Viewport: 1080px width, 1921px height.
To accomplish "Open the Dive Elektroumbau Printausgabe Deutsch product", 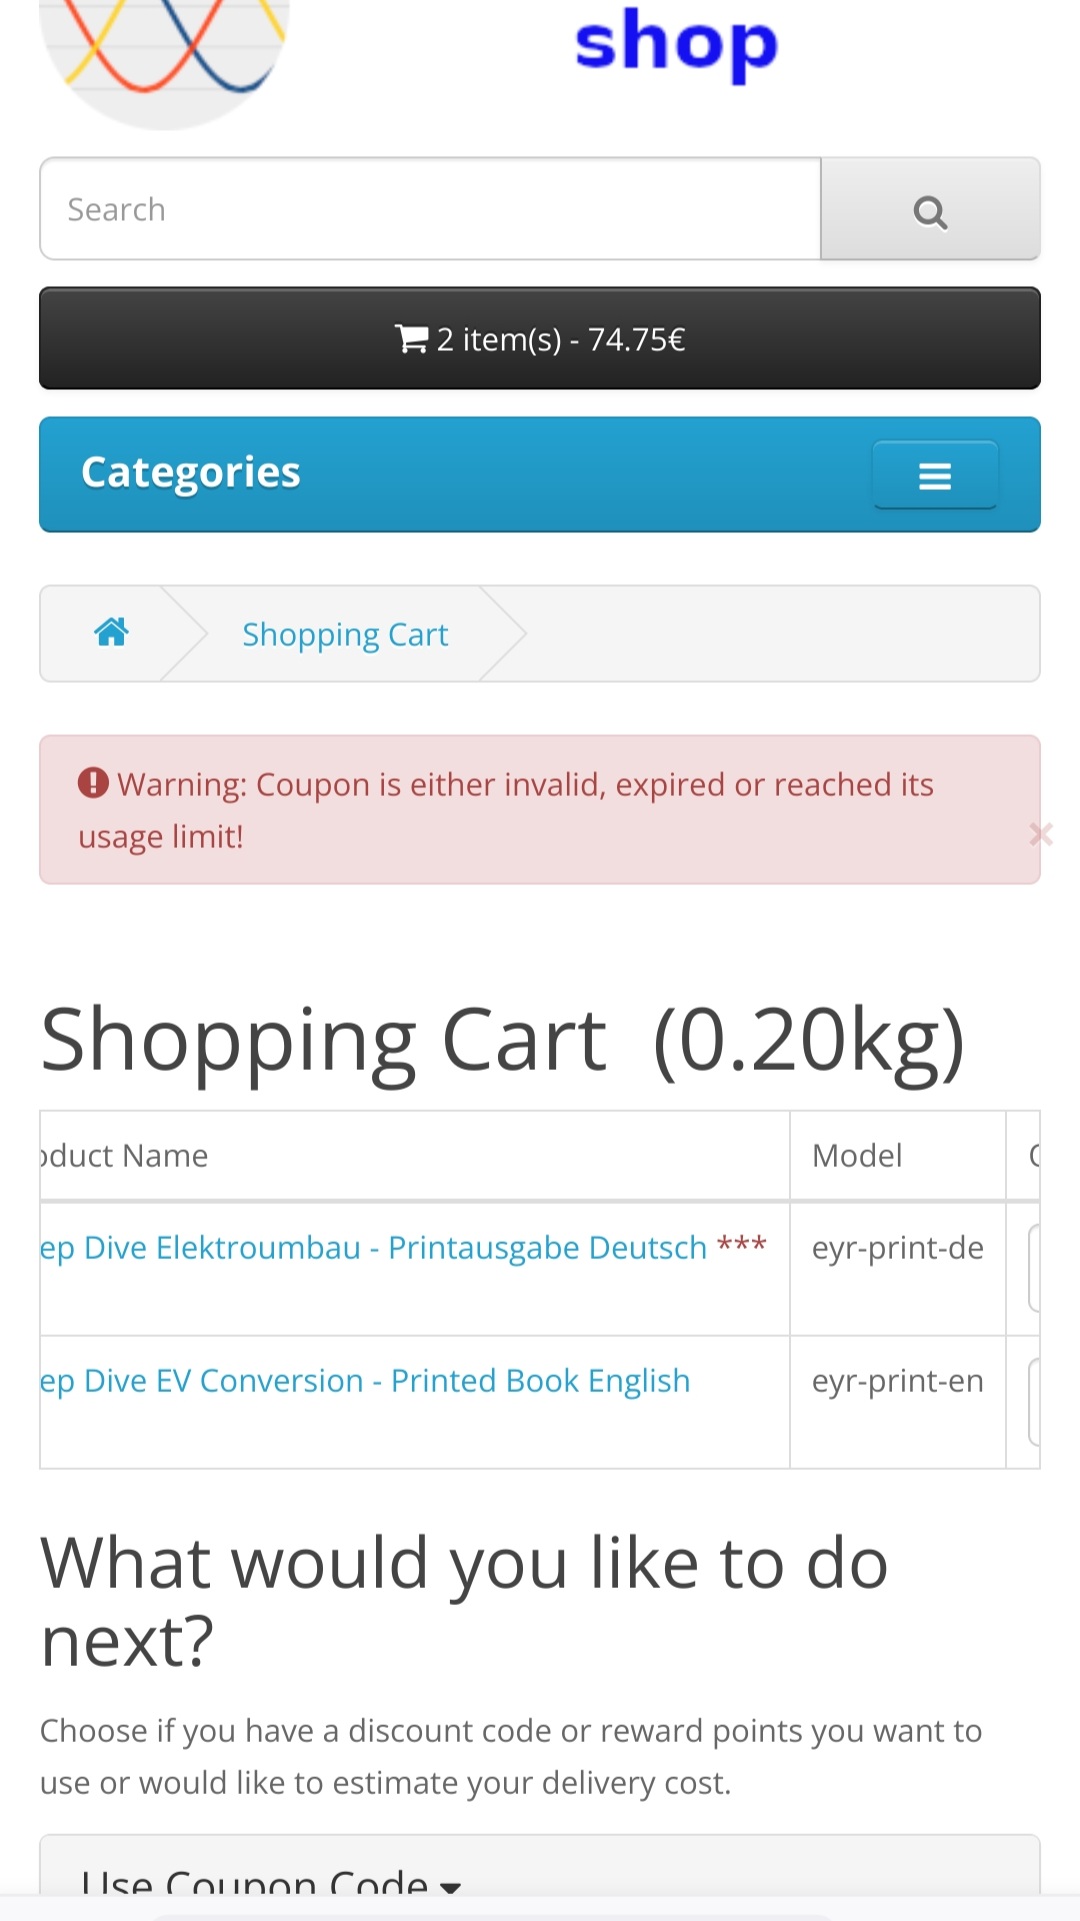I will pos(395,1248).
